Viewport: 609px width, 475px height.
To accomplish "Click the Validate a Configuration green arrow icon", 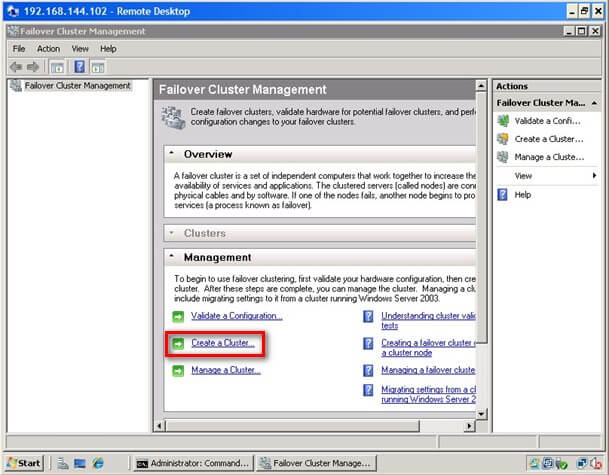I will coord(178,317).
